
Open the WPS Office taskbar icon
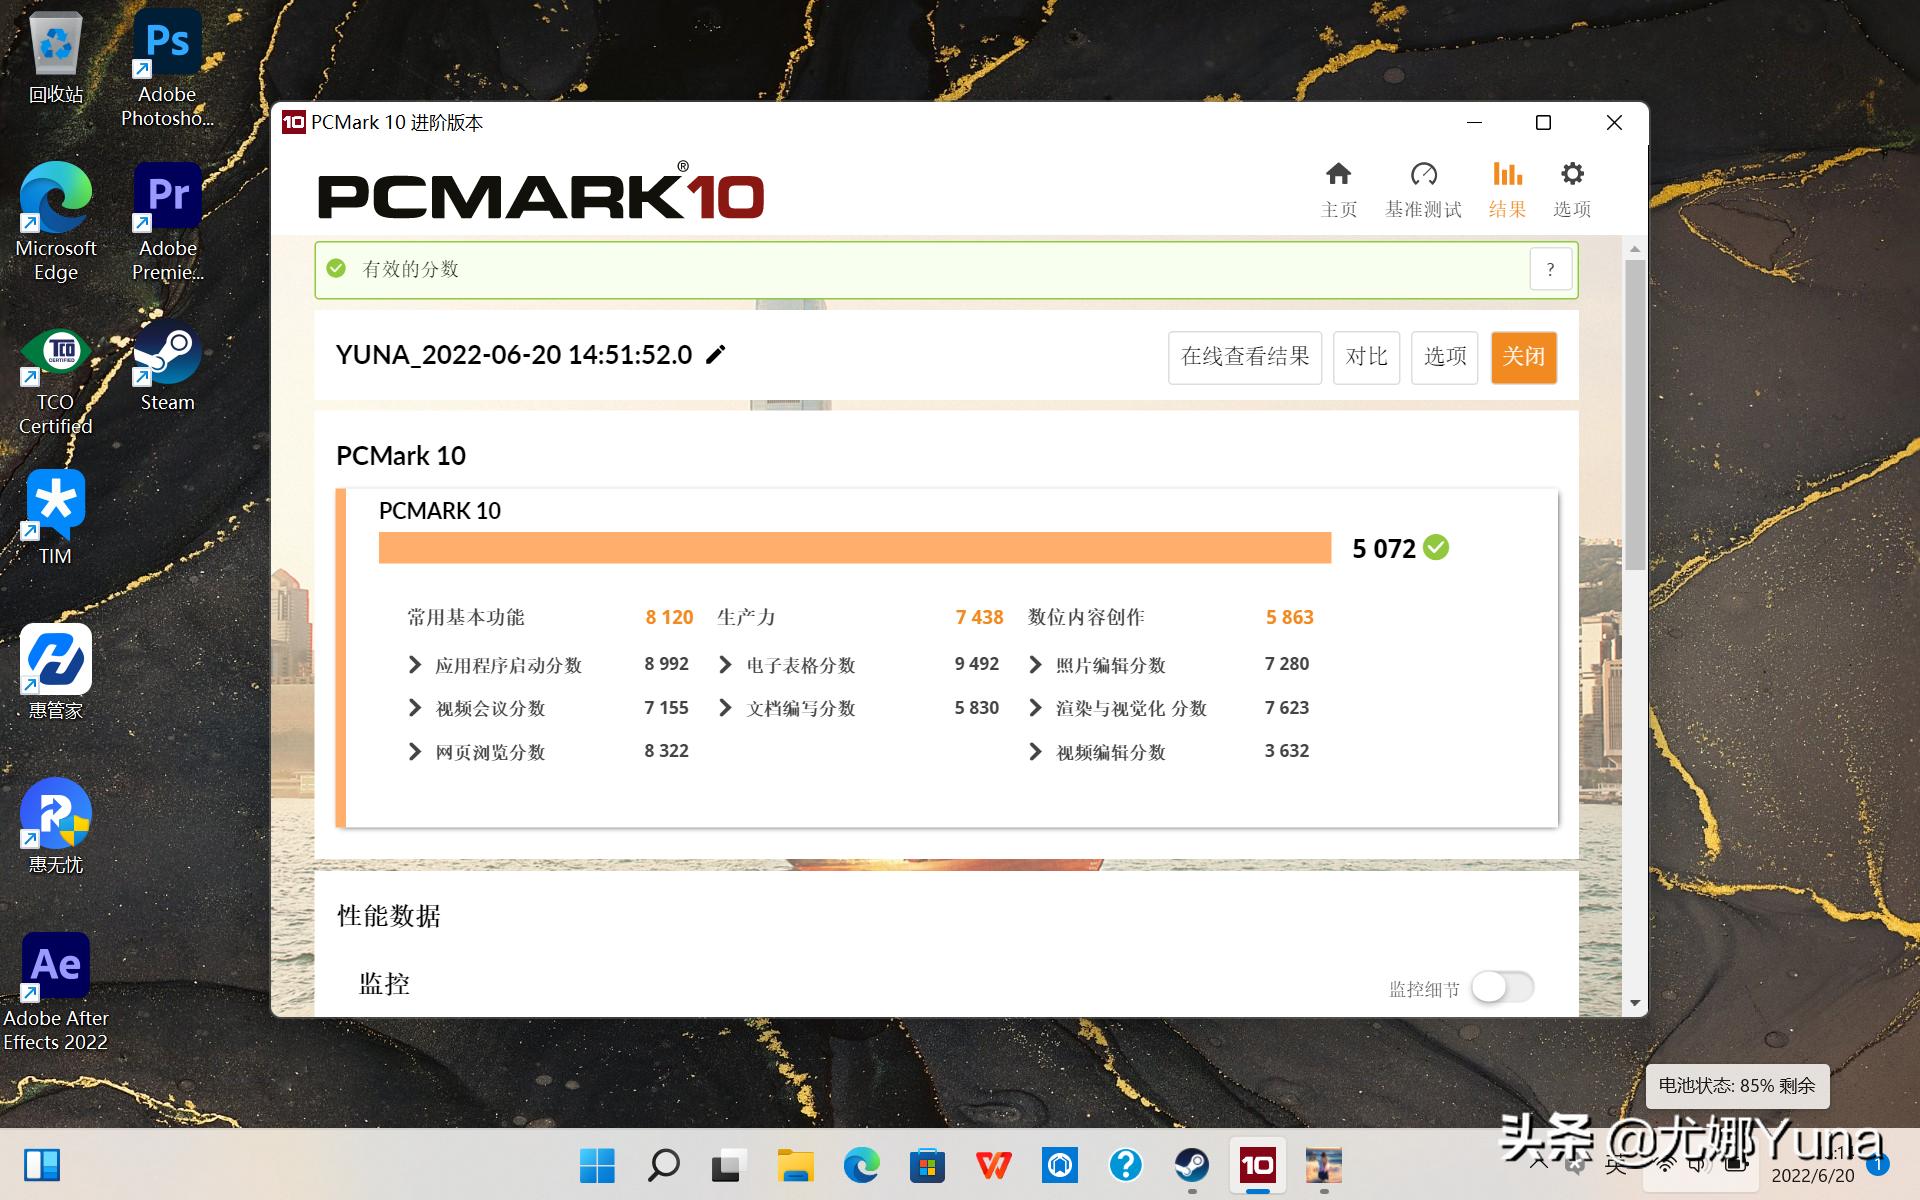(993, 1165)
